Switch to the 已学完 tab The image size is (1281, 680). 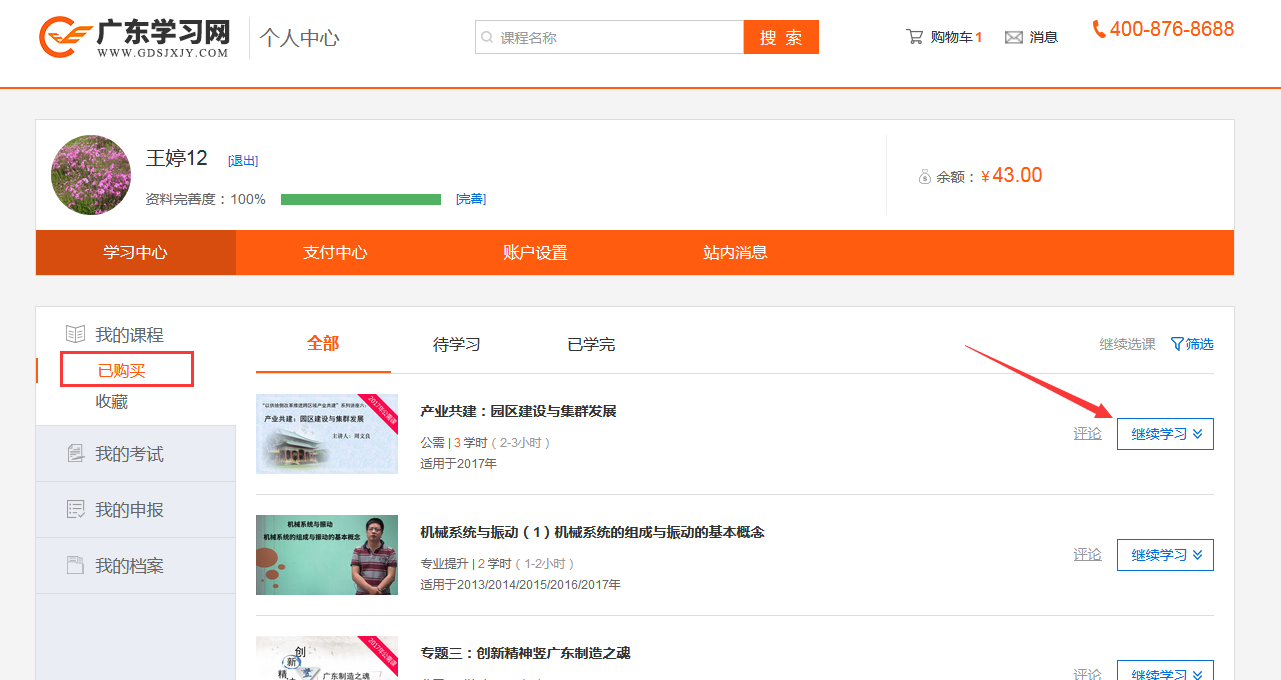591,344
